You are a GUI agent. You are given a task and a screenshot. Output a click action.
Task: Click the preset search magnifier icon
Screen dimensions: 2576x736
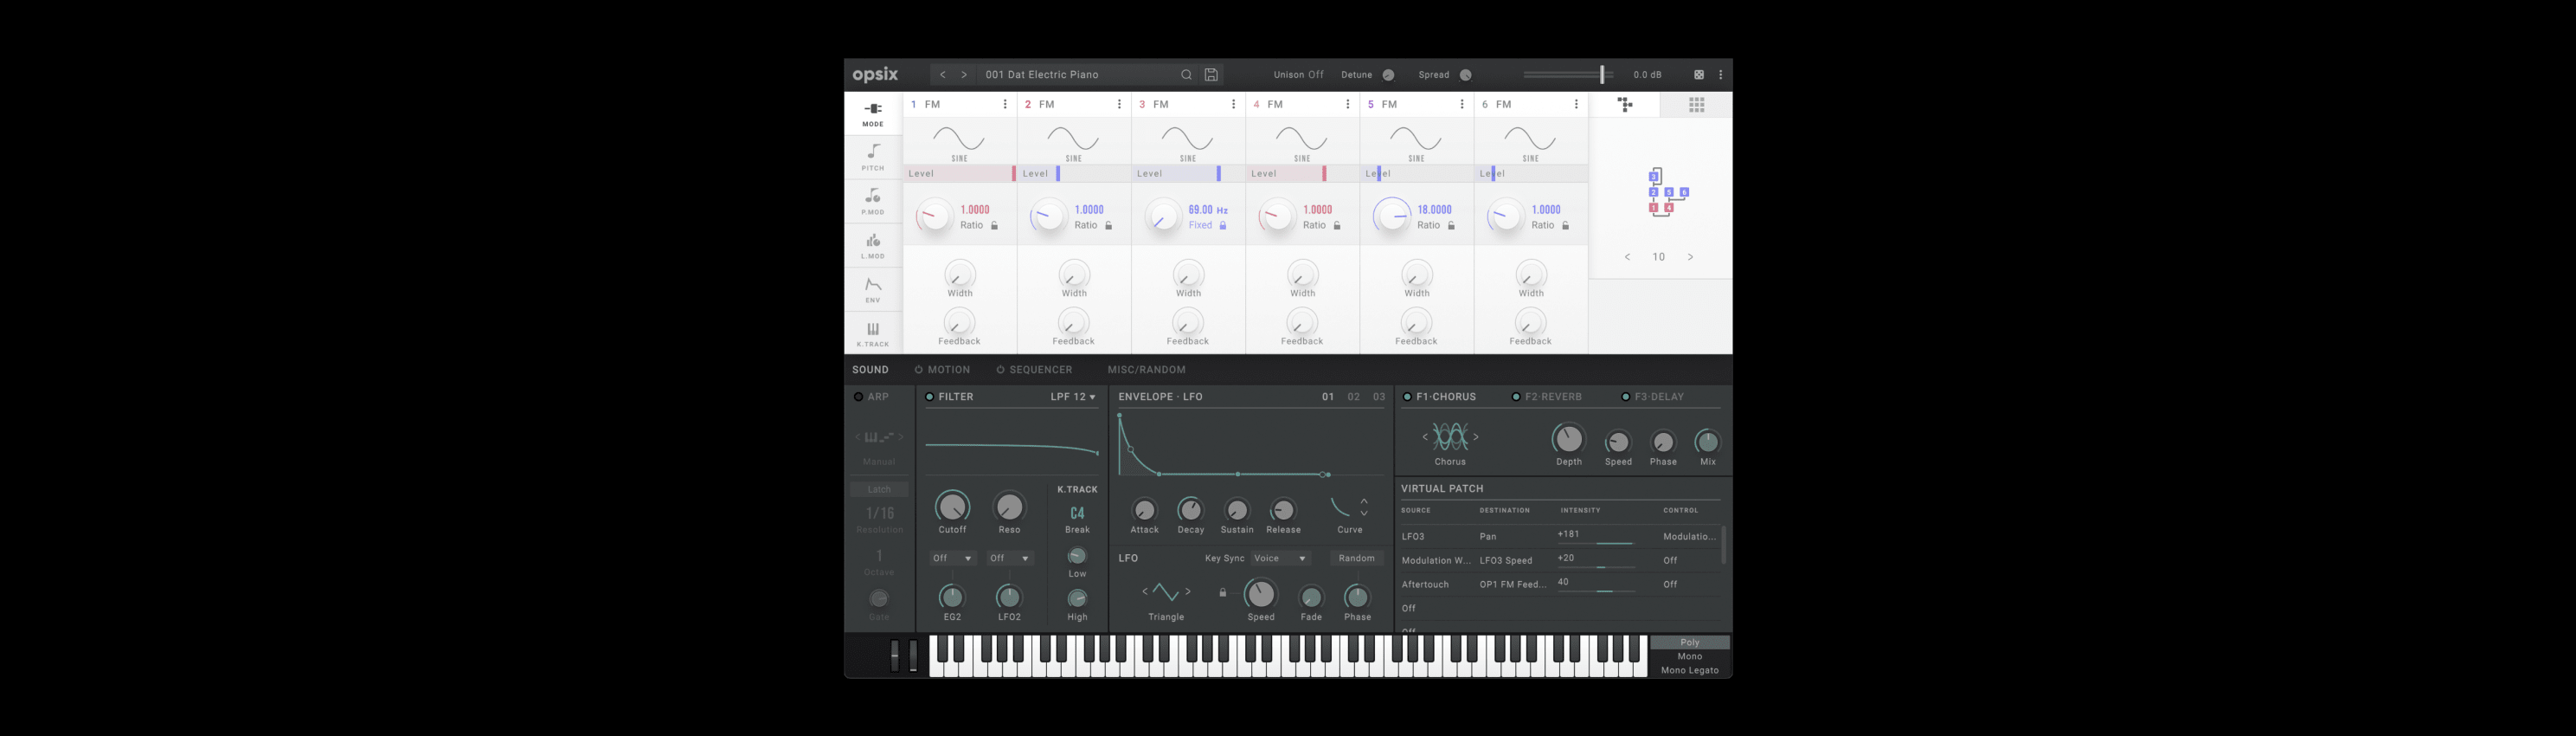pos(1186,75)
